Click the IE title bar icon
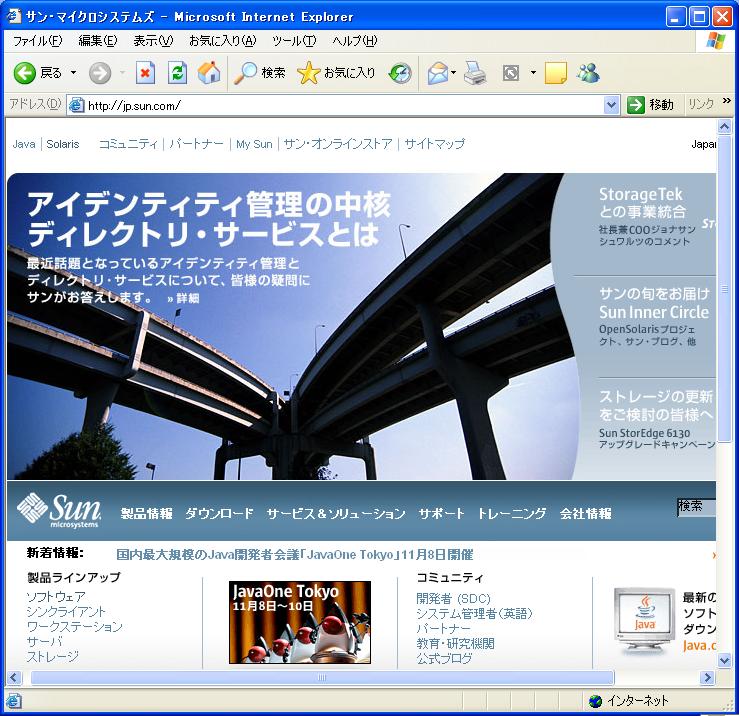This screenshot has width=739, height=716. [x=14, y=16]
